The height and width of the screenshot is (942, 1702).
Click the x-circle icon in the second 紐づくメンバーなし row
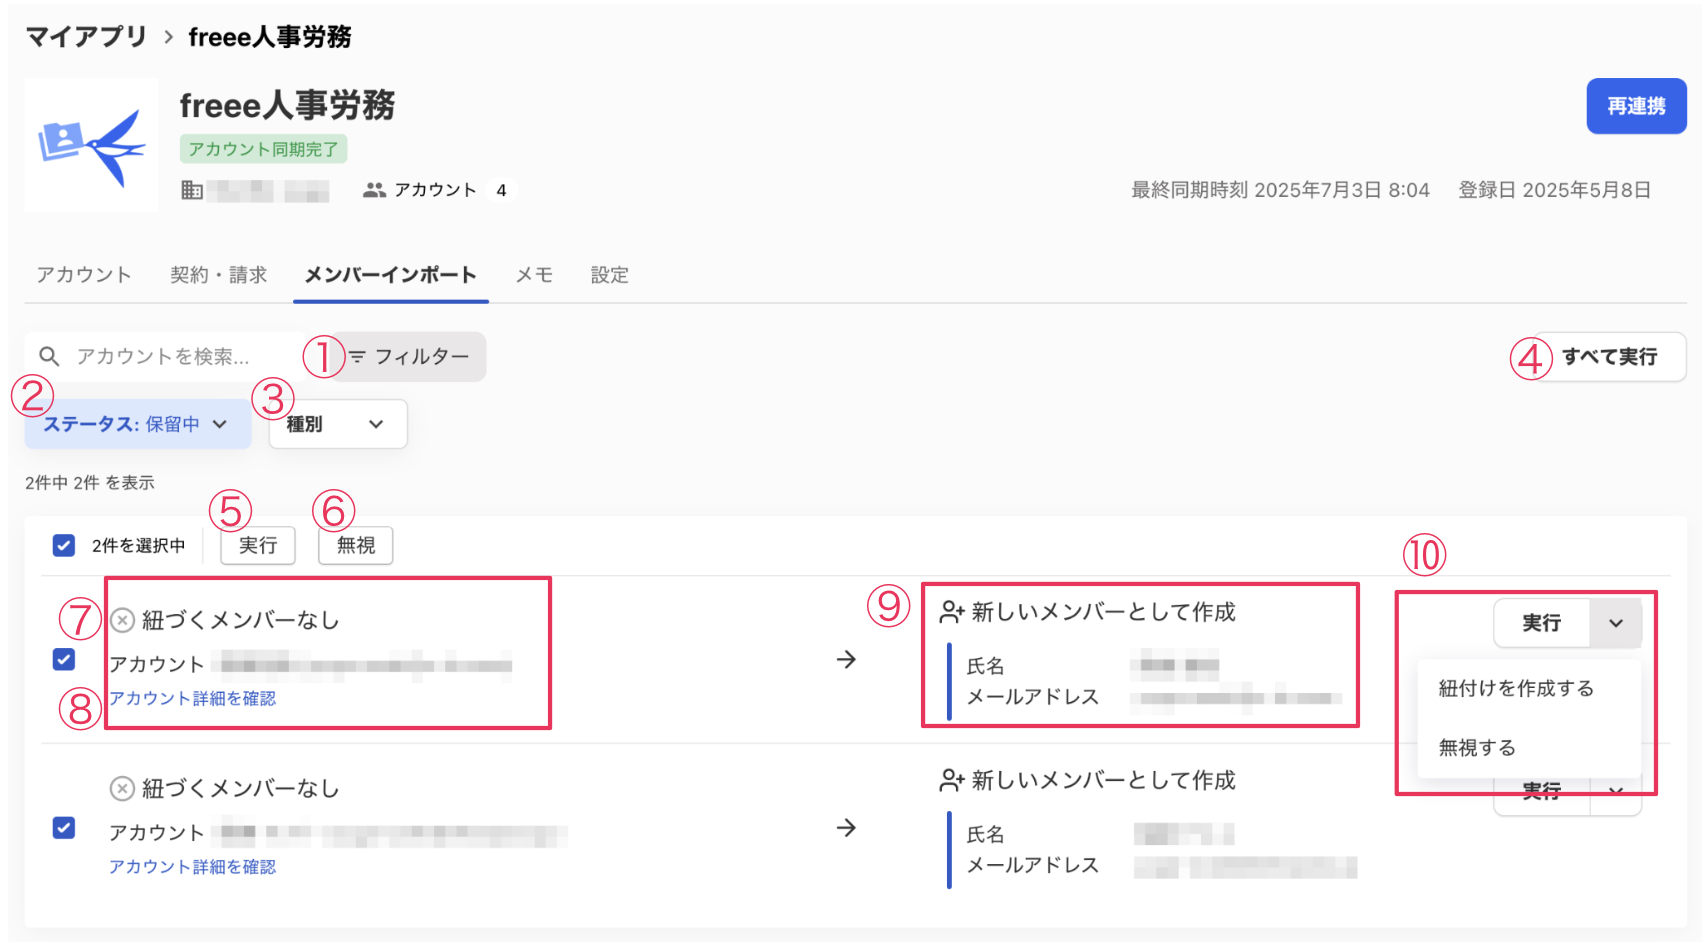coord(122,788)
